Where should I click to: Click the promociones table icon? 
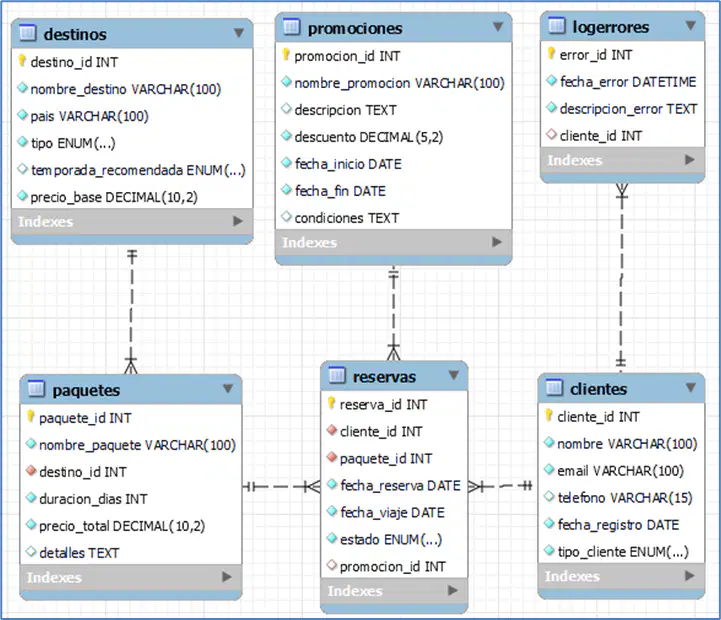292,27
